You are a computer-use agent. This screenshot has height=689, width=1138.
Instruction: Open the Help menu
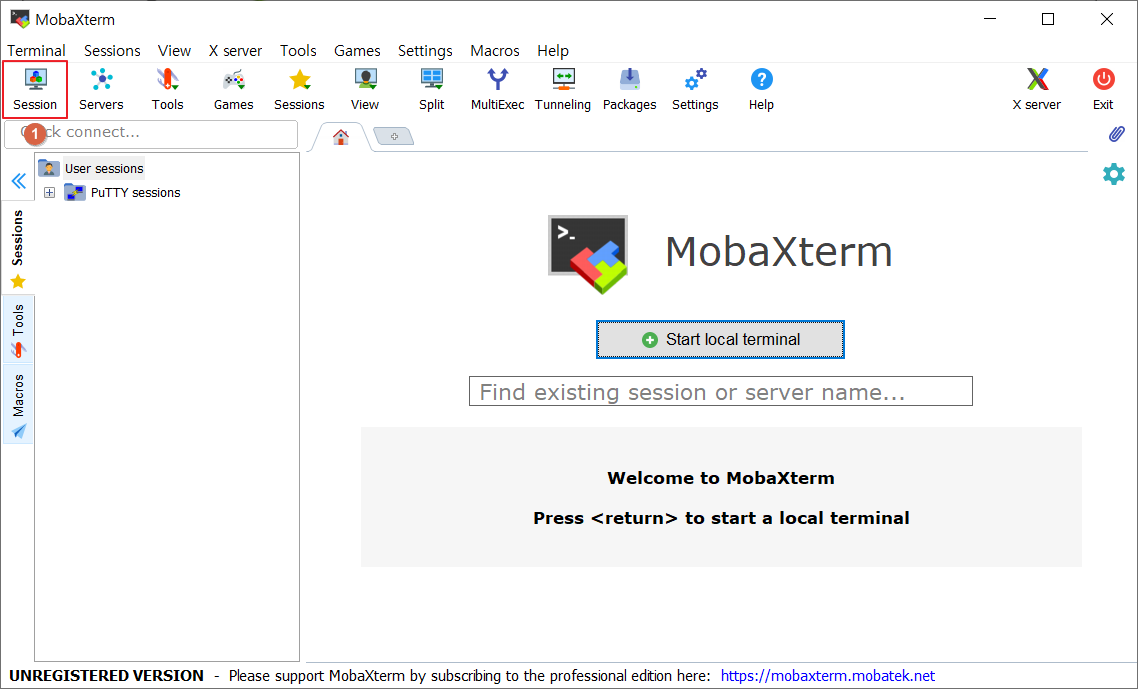[x=553, y=51]
